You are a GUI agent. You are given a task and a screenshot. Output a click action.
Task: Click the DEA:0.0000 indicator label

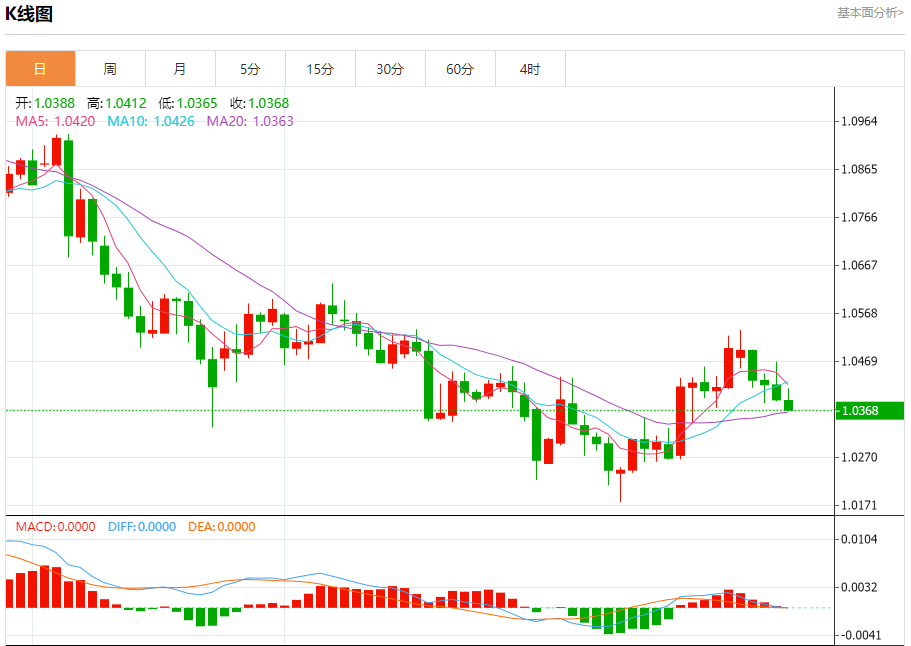pos(221,527)
